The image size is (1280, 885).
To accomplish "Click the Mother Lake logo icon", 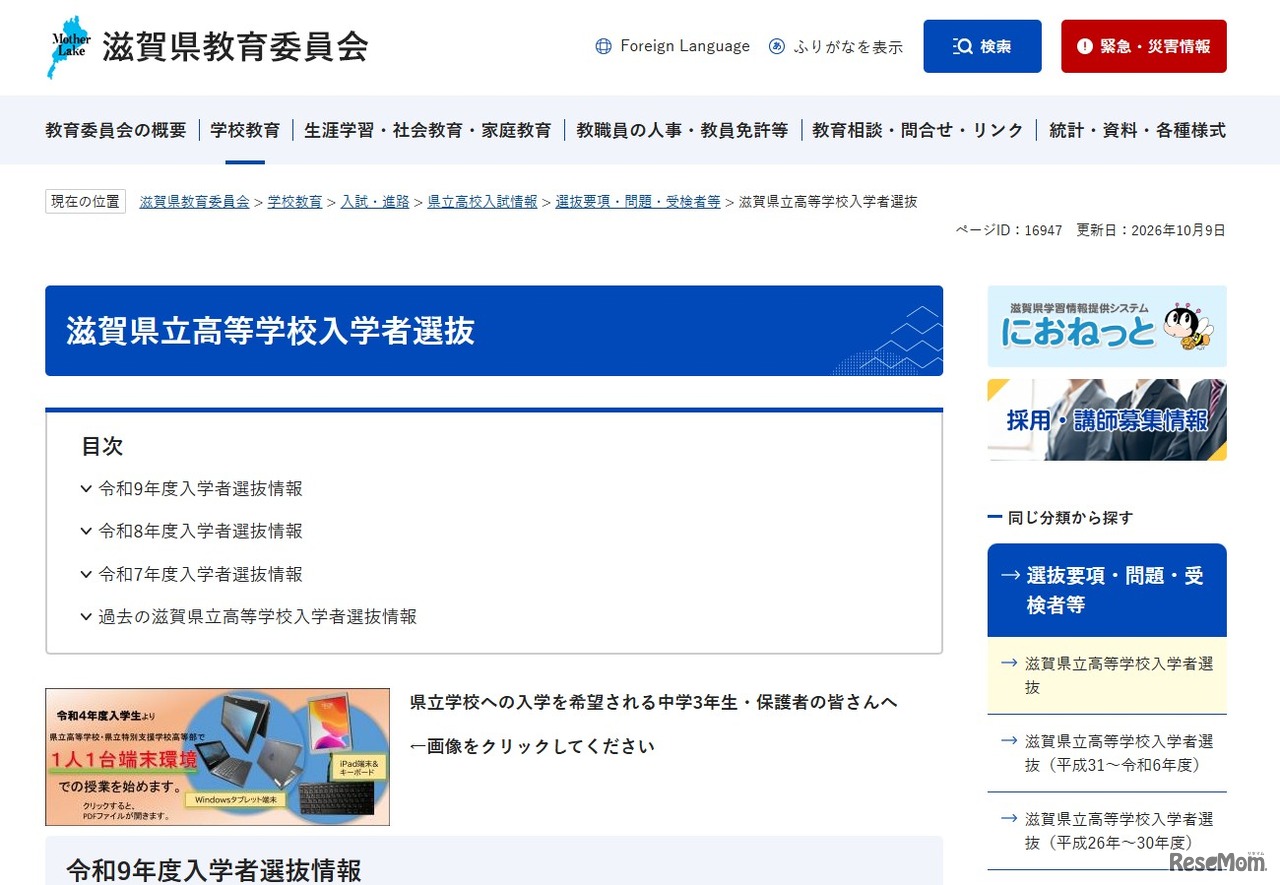I will click(x=69, y=46).
